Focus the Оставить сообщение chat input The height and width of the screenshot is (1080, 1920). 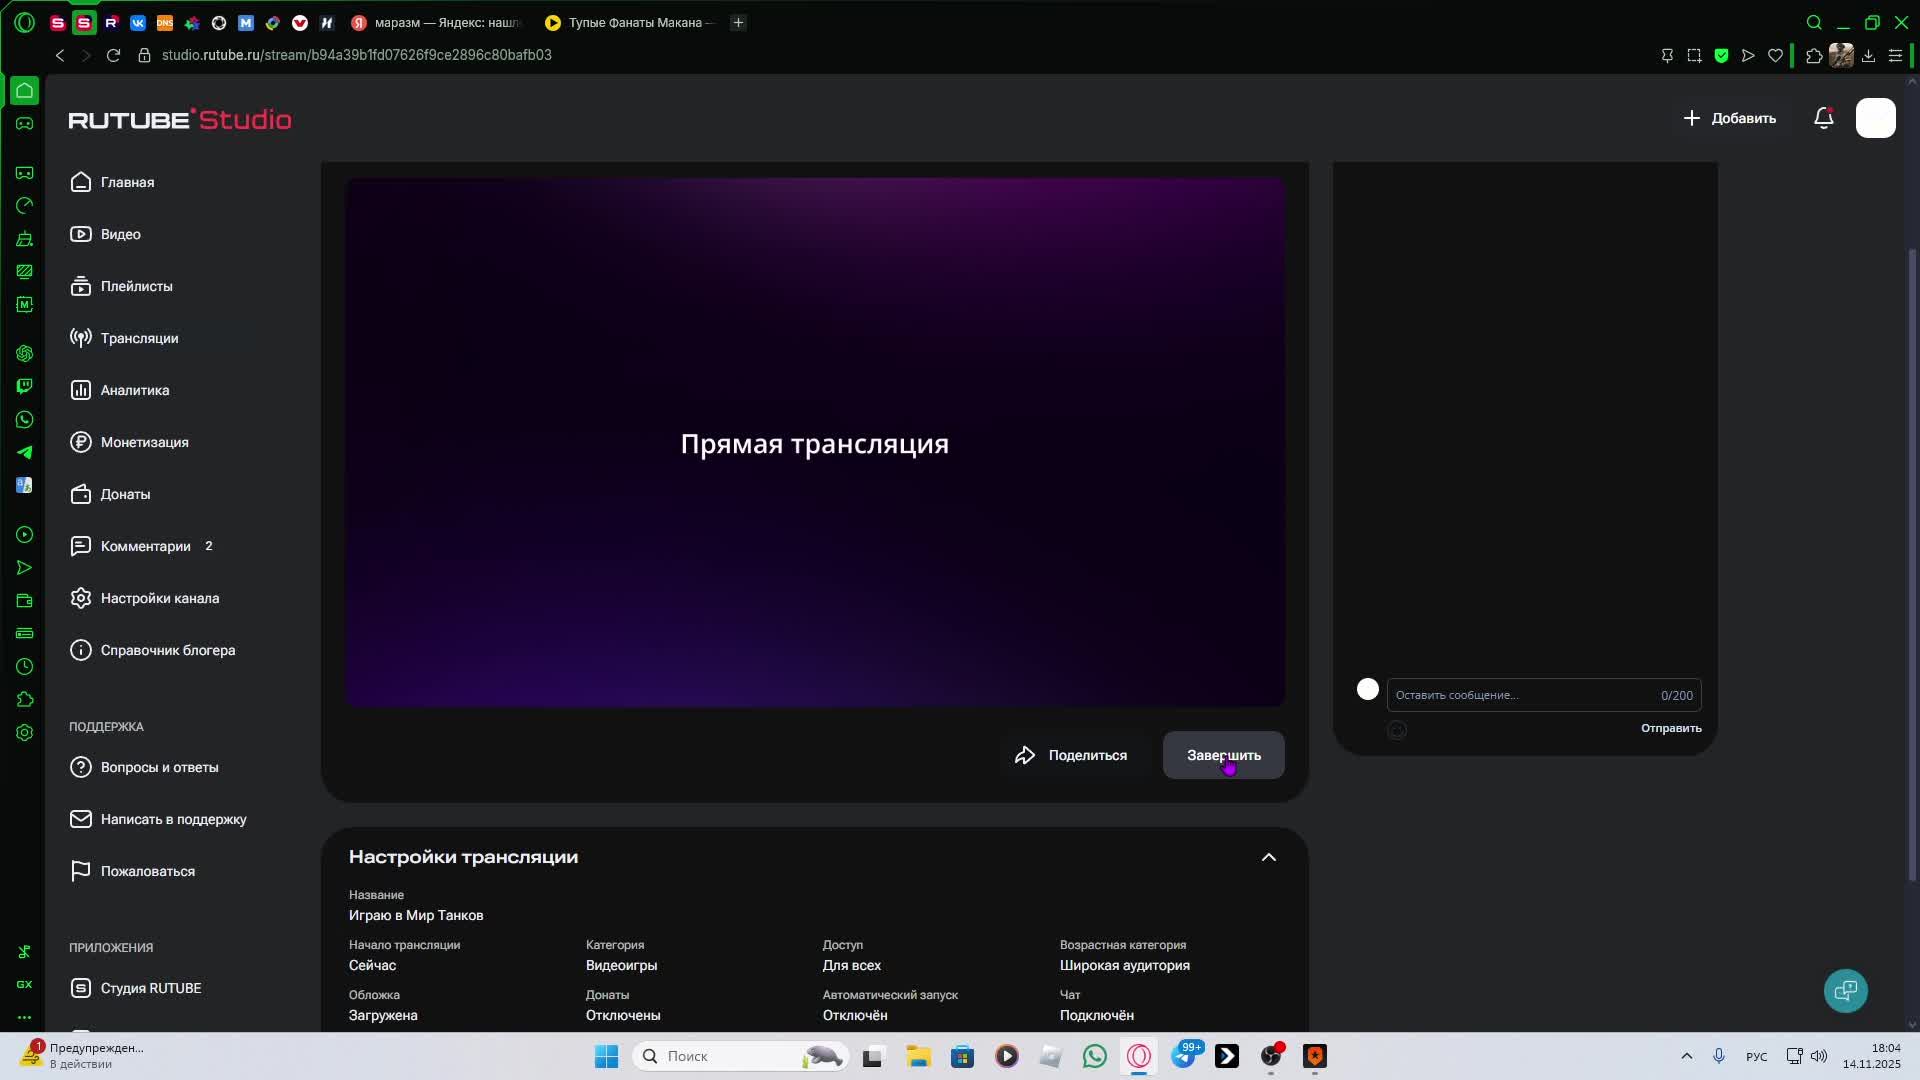click(1520, 695)
